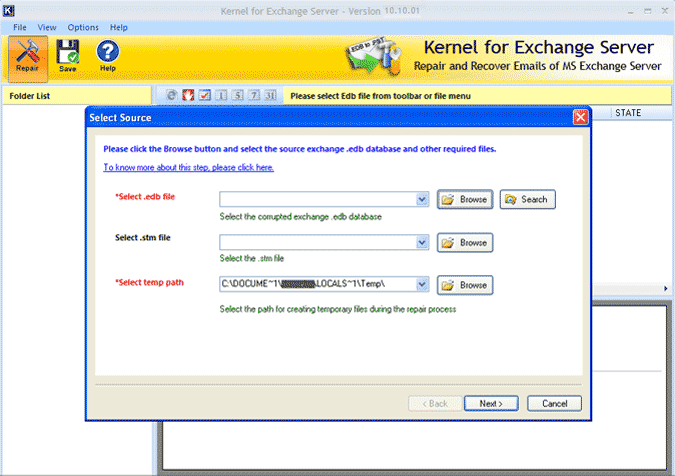Screen dimensions: 675x476
Task: Click the Folder List panel header
Action: 77,96
